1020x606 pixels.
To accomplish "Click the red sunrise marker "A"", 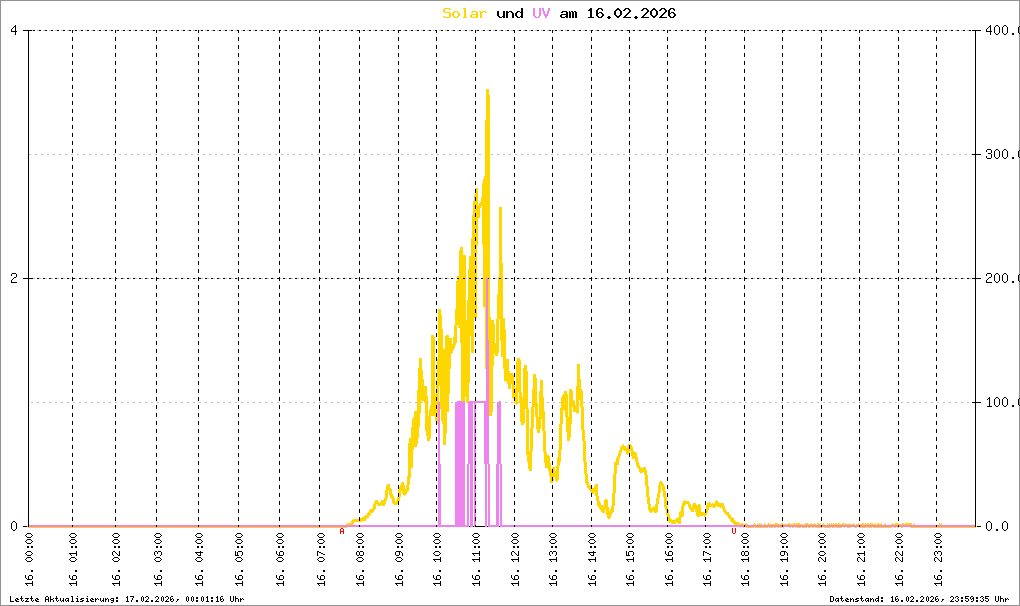I will coord(342,532).
